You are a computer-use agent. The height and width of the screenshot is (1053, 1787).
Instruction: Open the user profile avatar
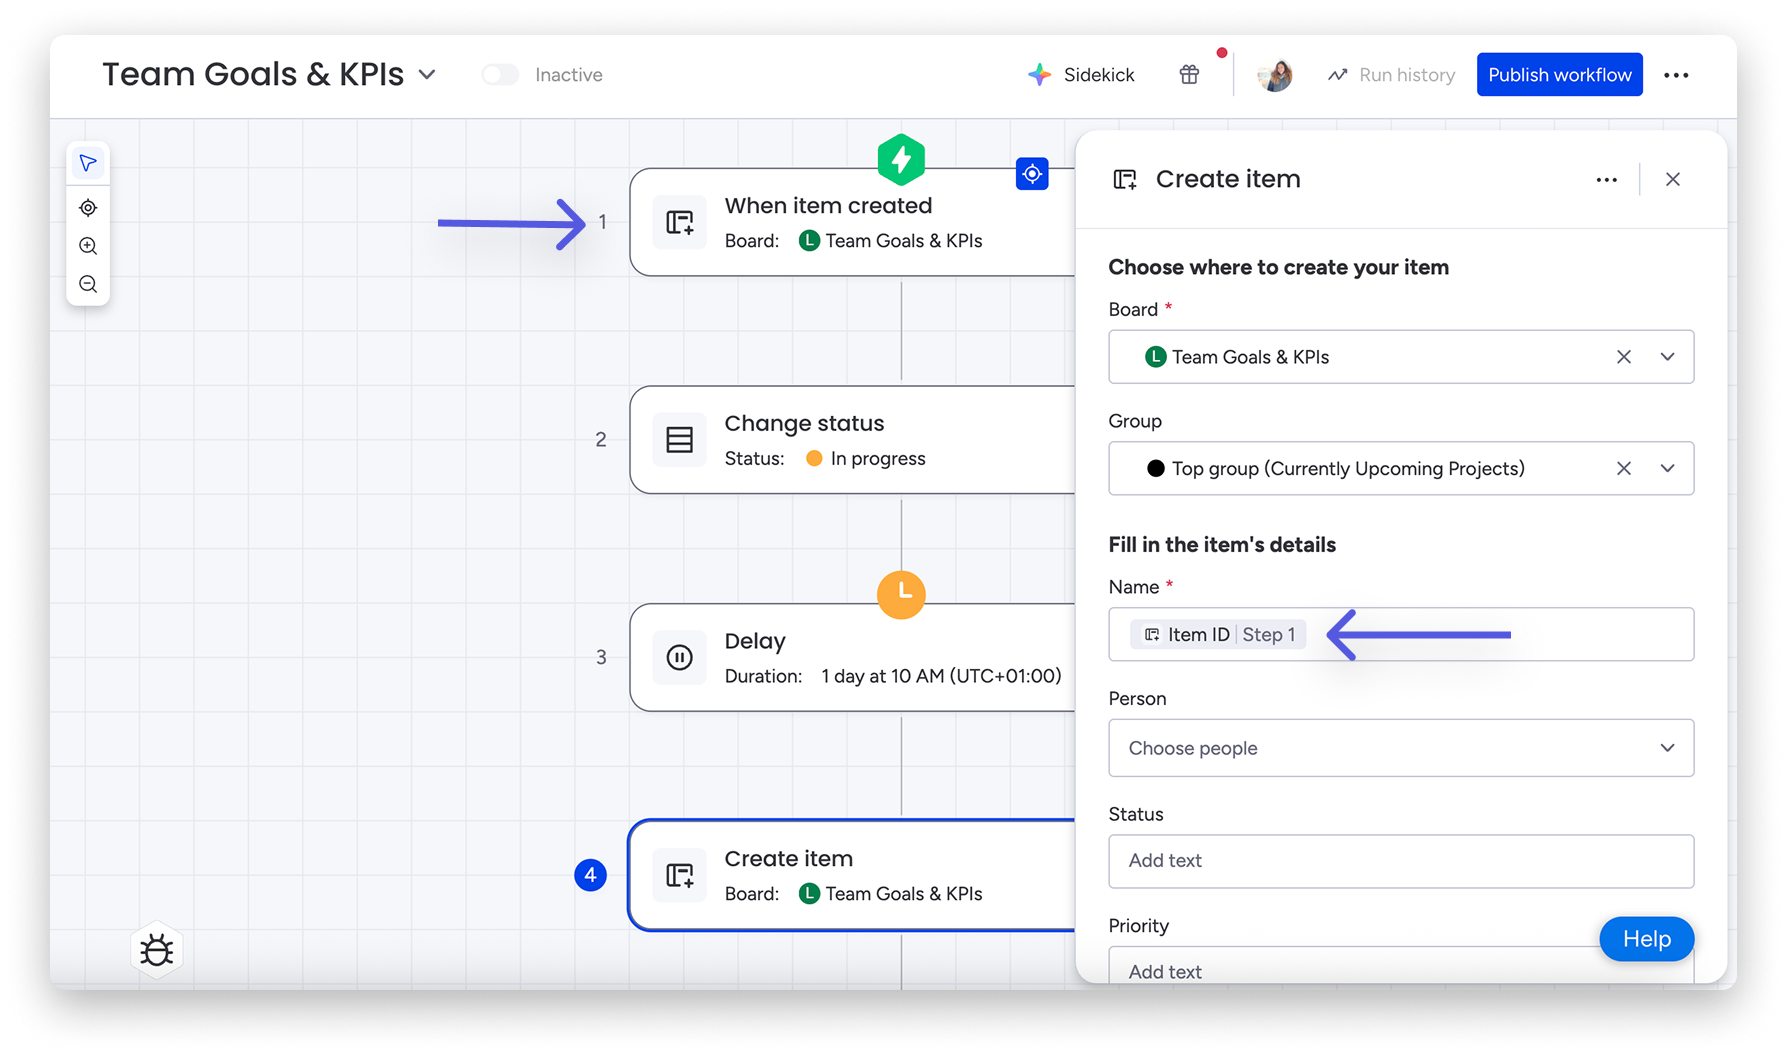(x=1275, y=75)
